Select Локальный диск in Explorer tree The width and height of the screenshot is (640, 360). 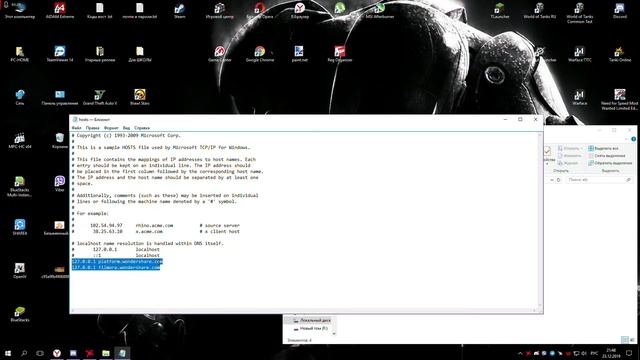pos(312,320)
